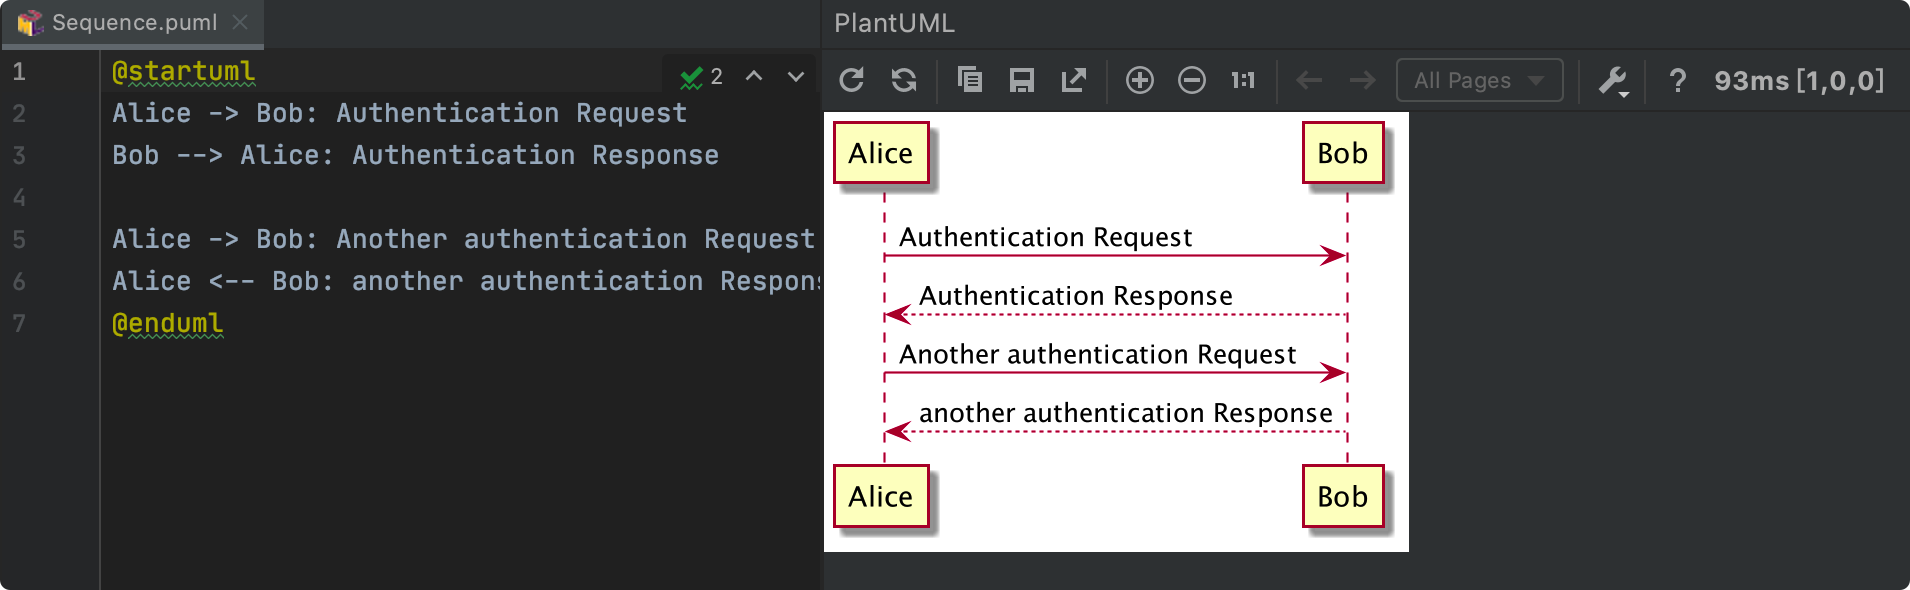Click 'Another authentication Request' diagram label
This screenshot has height=590, width=1910.
pos(1098,354)
